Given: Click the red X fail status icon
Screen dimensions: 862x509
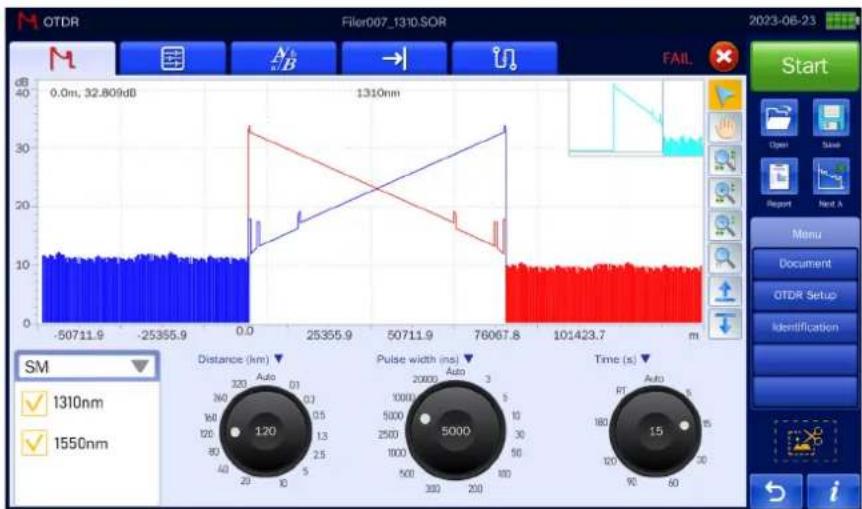Looking at the screenshot, I should click(723, 57).
